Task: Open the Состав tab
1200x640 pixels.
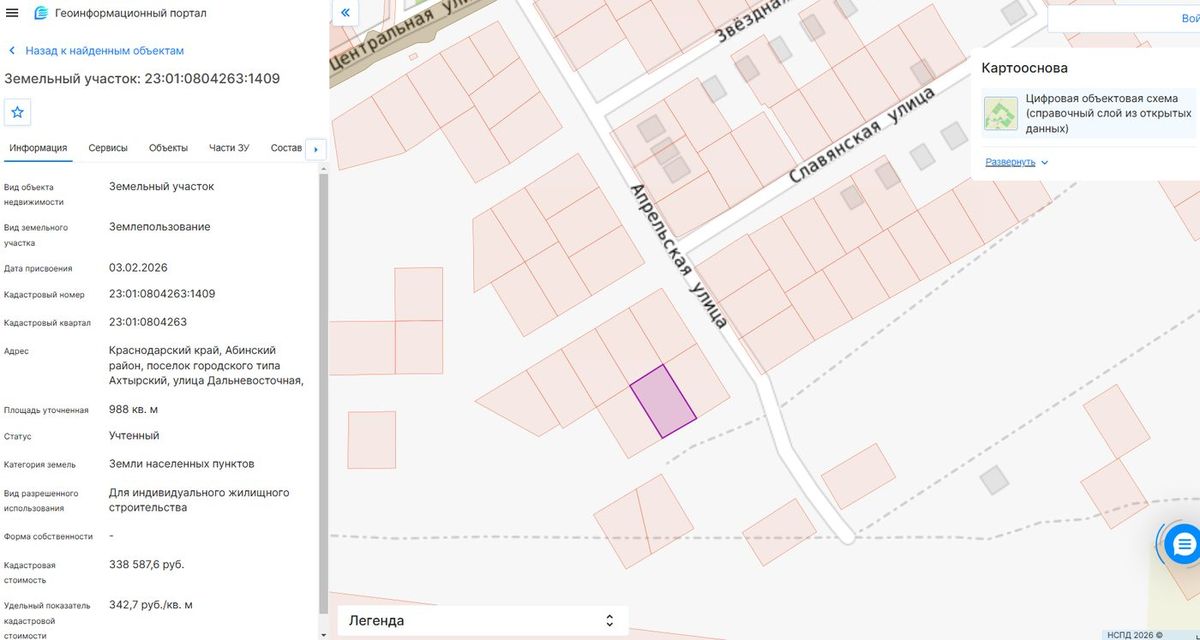Action: coord(286,148)
